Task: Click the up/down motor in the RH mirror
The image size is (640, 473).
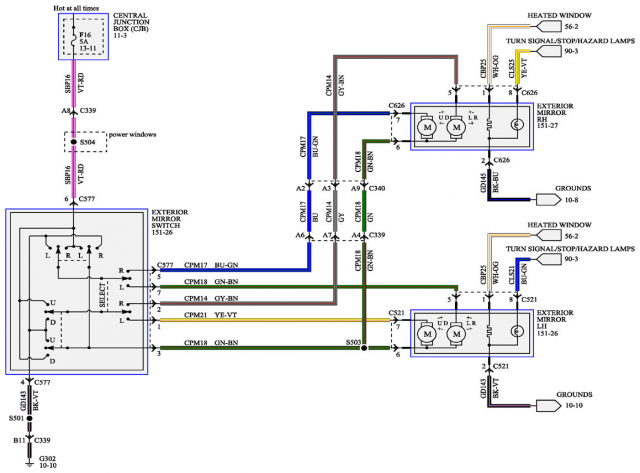Action: 427,127
